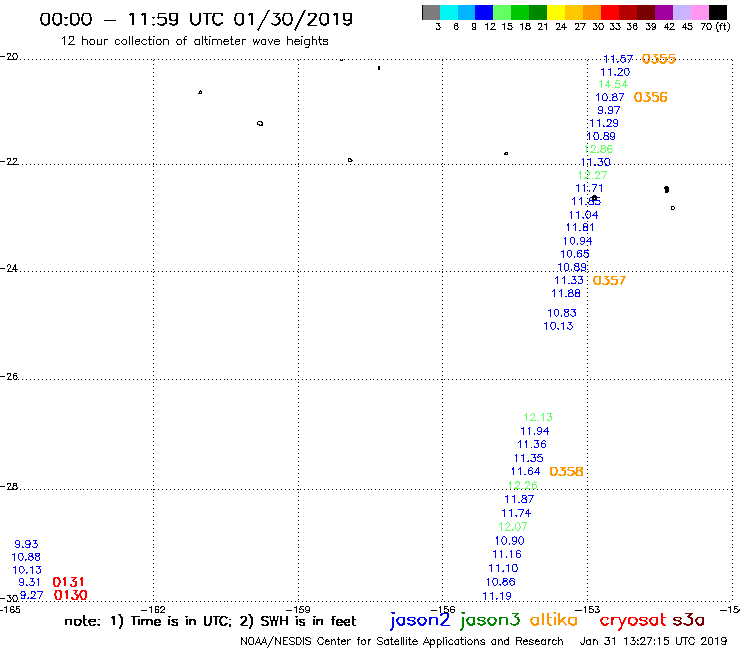
Task: Click the wave height value 11.94
Action: pyautogui.click(x=535, y=431)
